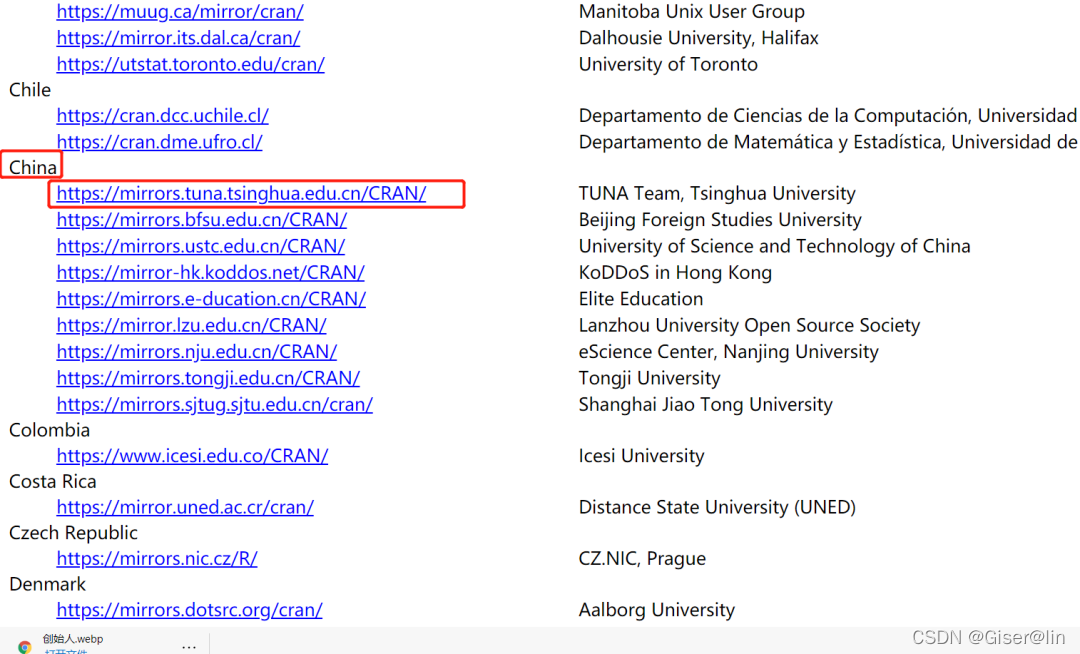Screen dimensions: 1080x654
Task: Open the utstat.toronto.edu CRAN link
Action: 191,64
